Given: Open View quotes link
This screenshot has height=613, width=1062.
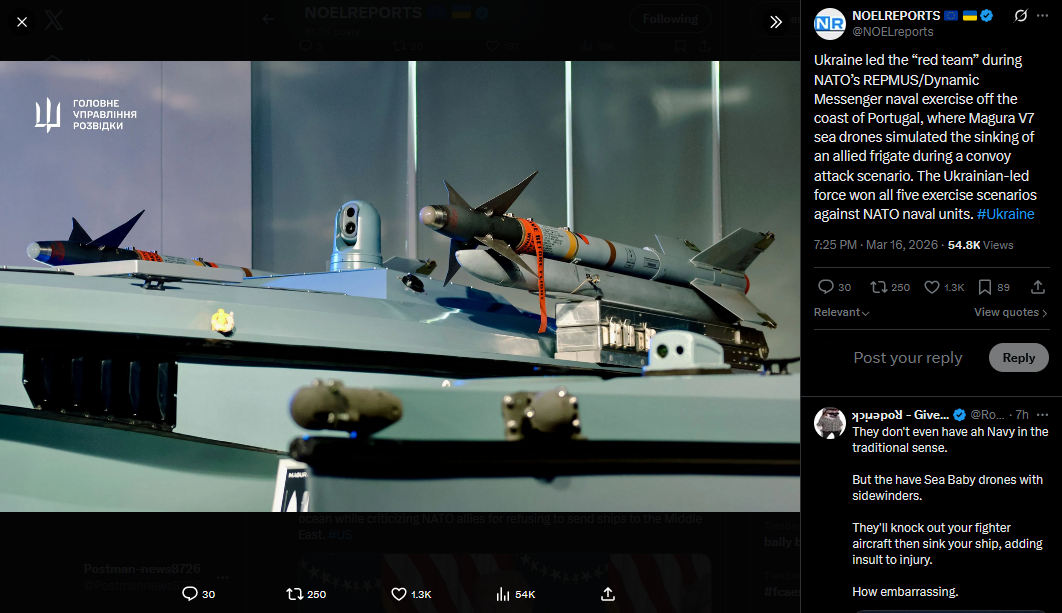Looking at the screenshot, I should click(x=1011, y=312).
